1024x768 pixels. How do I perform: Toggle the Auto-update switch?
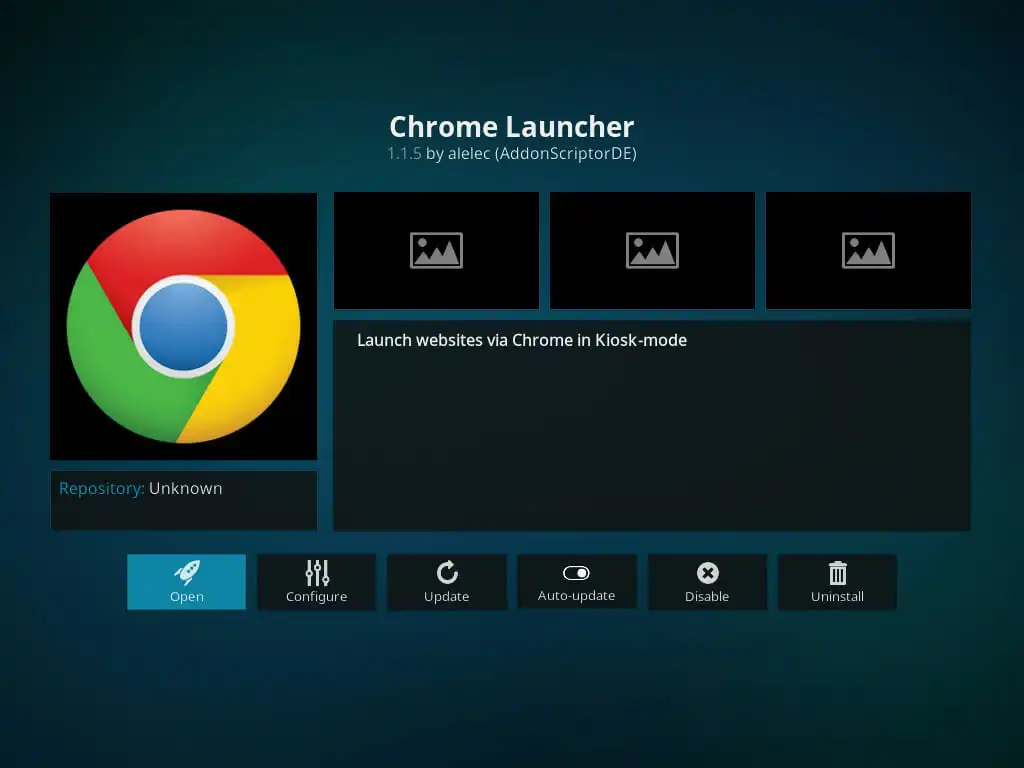tap(576, 573)
